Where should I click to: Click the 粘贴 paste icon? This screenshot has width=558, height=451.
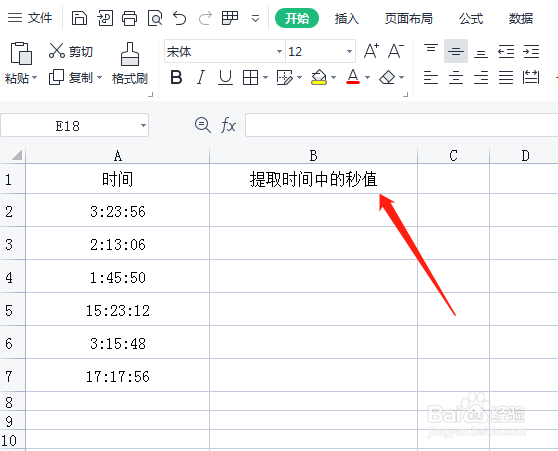click(x=21, y=53)
